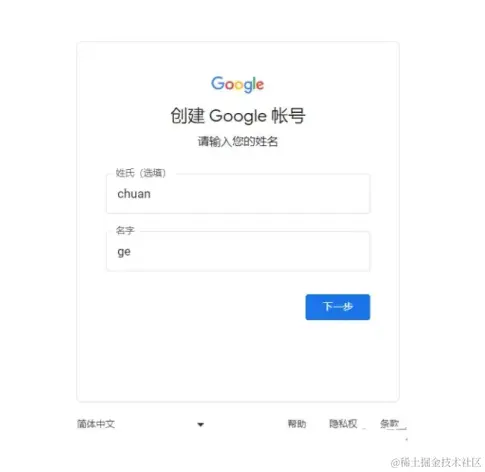485x472 pixels.
Task: Open the 隐私权 privacy link
Action: (x=343, y=424)
